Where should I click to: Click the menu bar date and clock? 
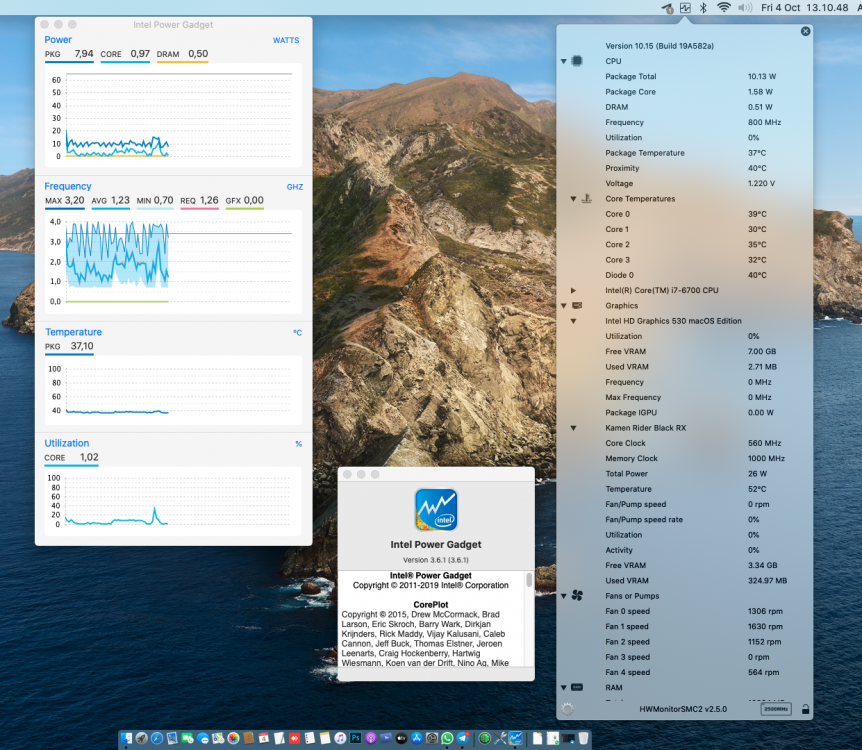804,8
